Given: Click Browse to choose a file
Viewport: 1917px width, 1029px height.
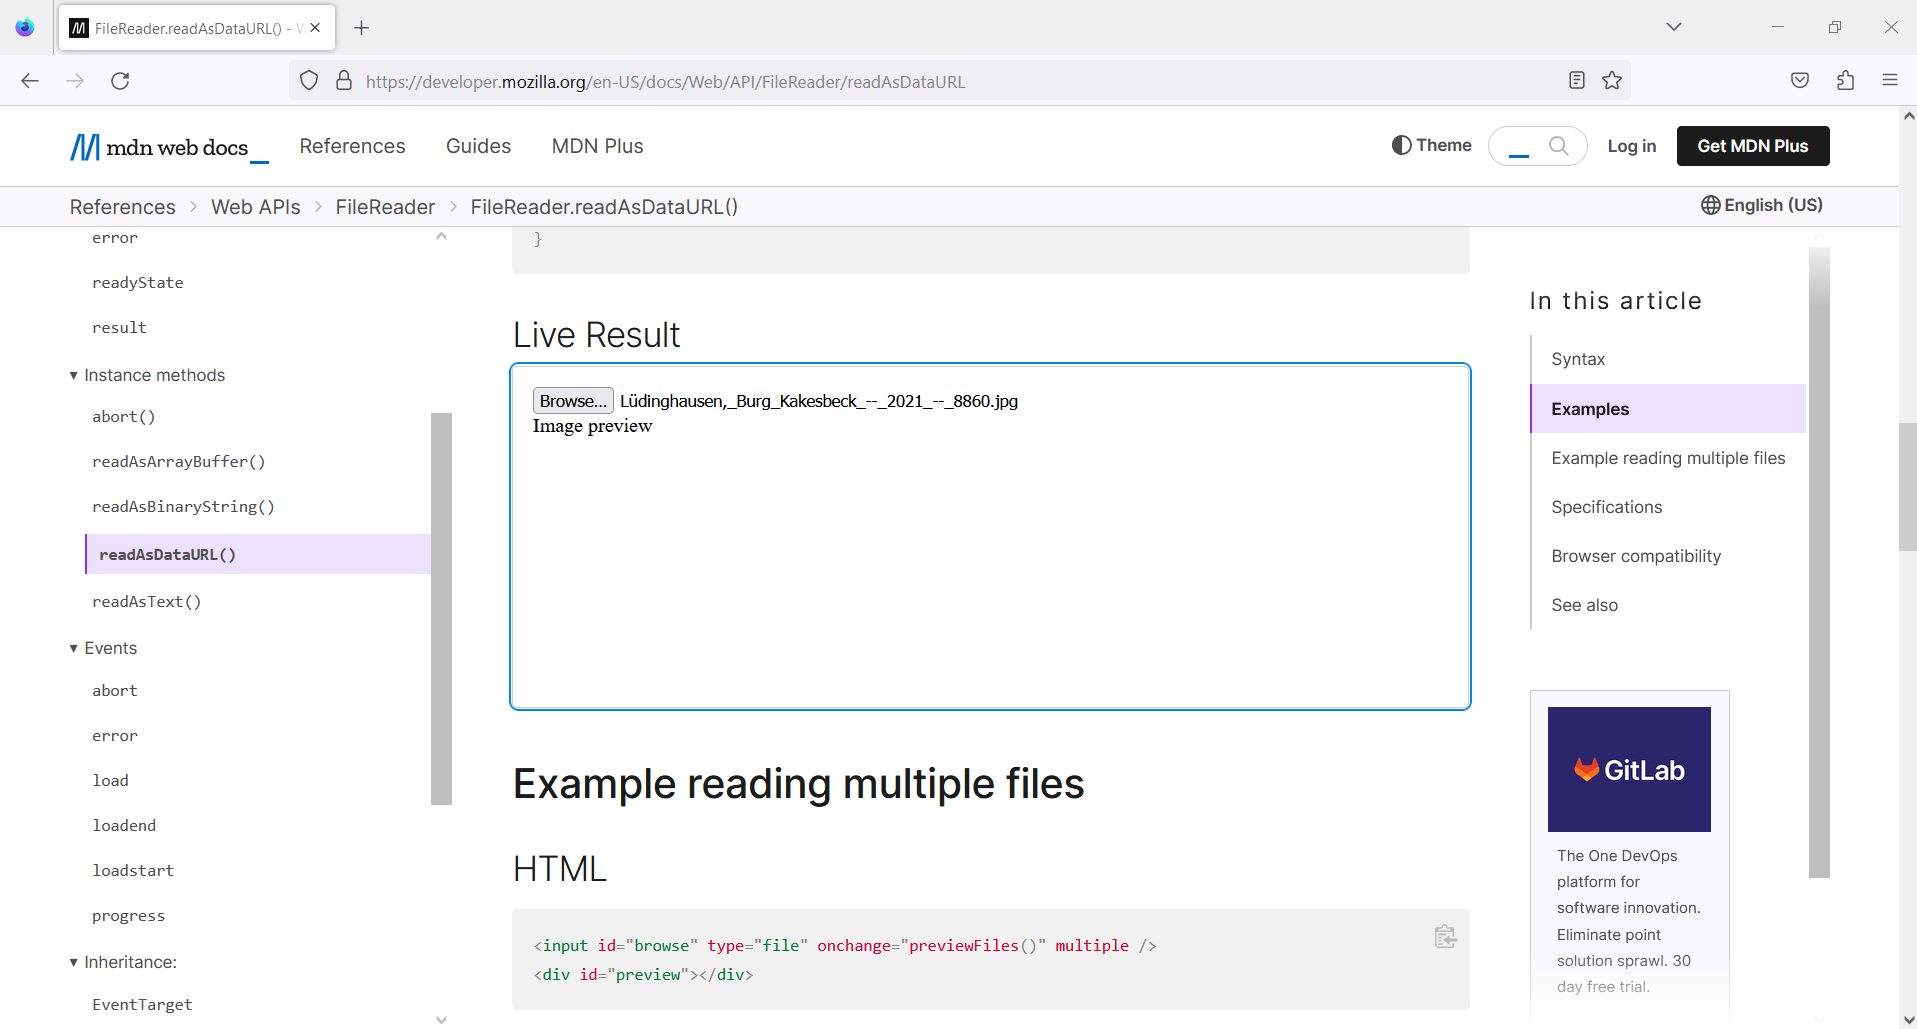Looking at the screenshot, I should [571, 400].
